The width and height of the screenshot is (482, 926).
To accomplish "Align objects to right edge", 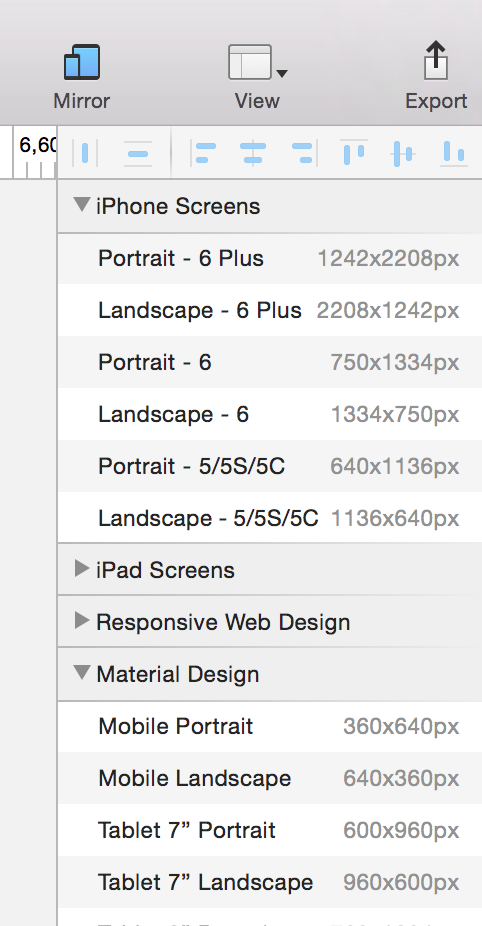I will tap(304, 154).
